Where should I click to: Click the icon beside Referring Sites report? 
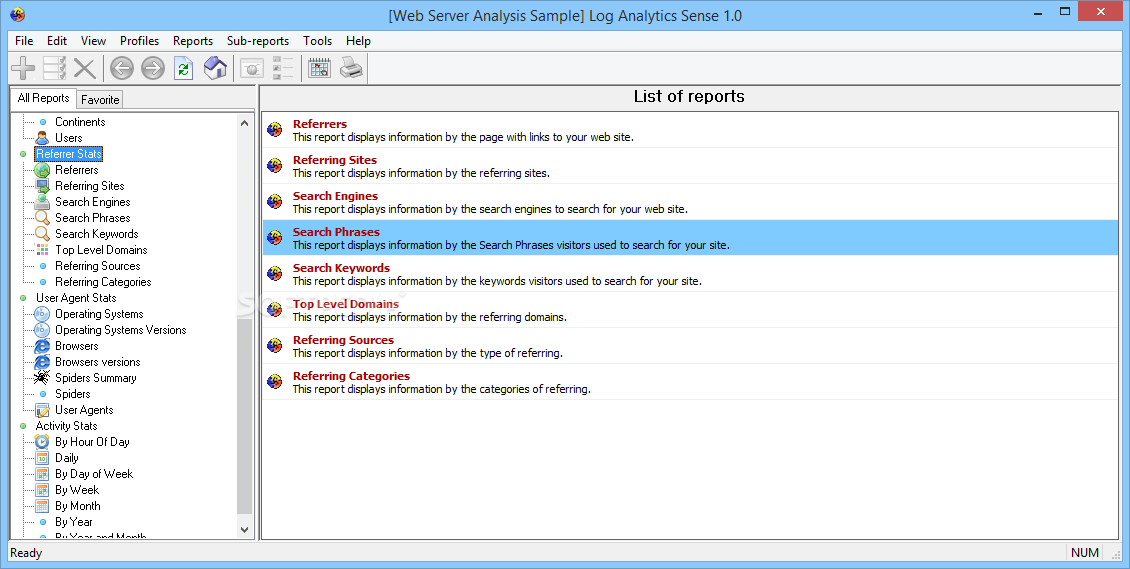[275, 166]
